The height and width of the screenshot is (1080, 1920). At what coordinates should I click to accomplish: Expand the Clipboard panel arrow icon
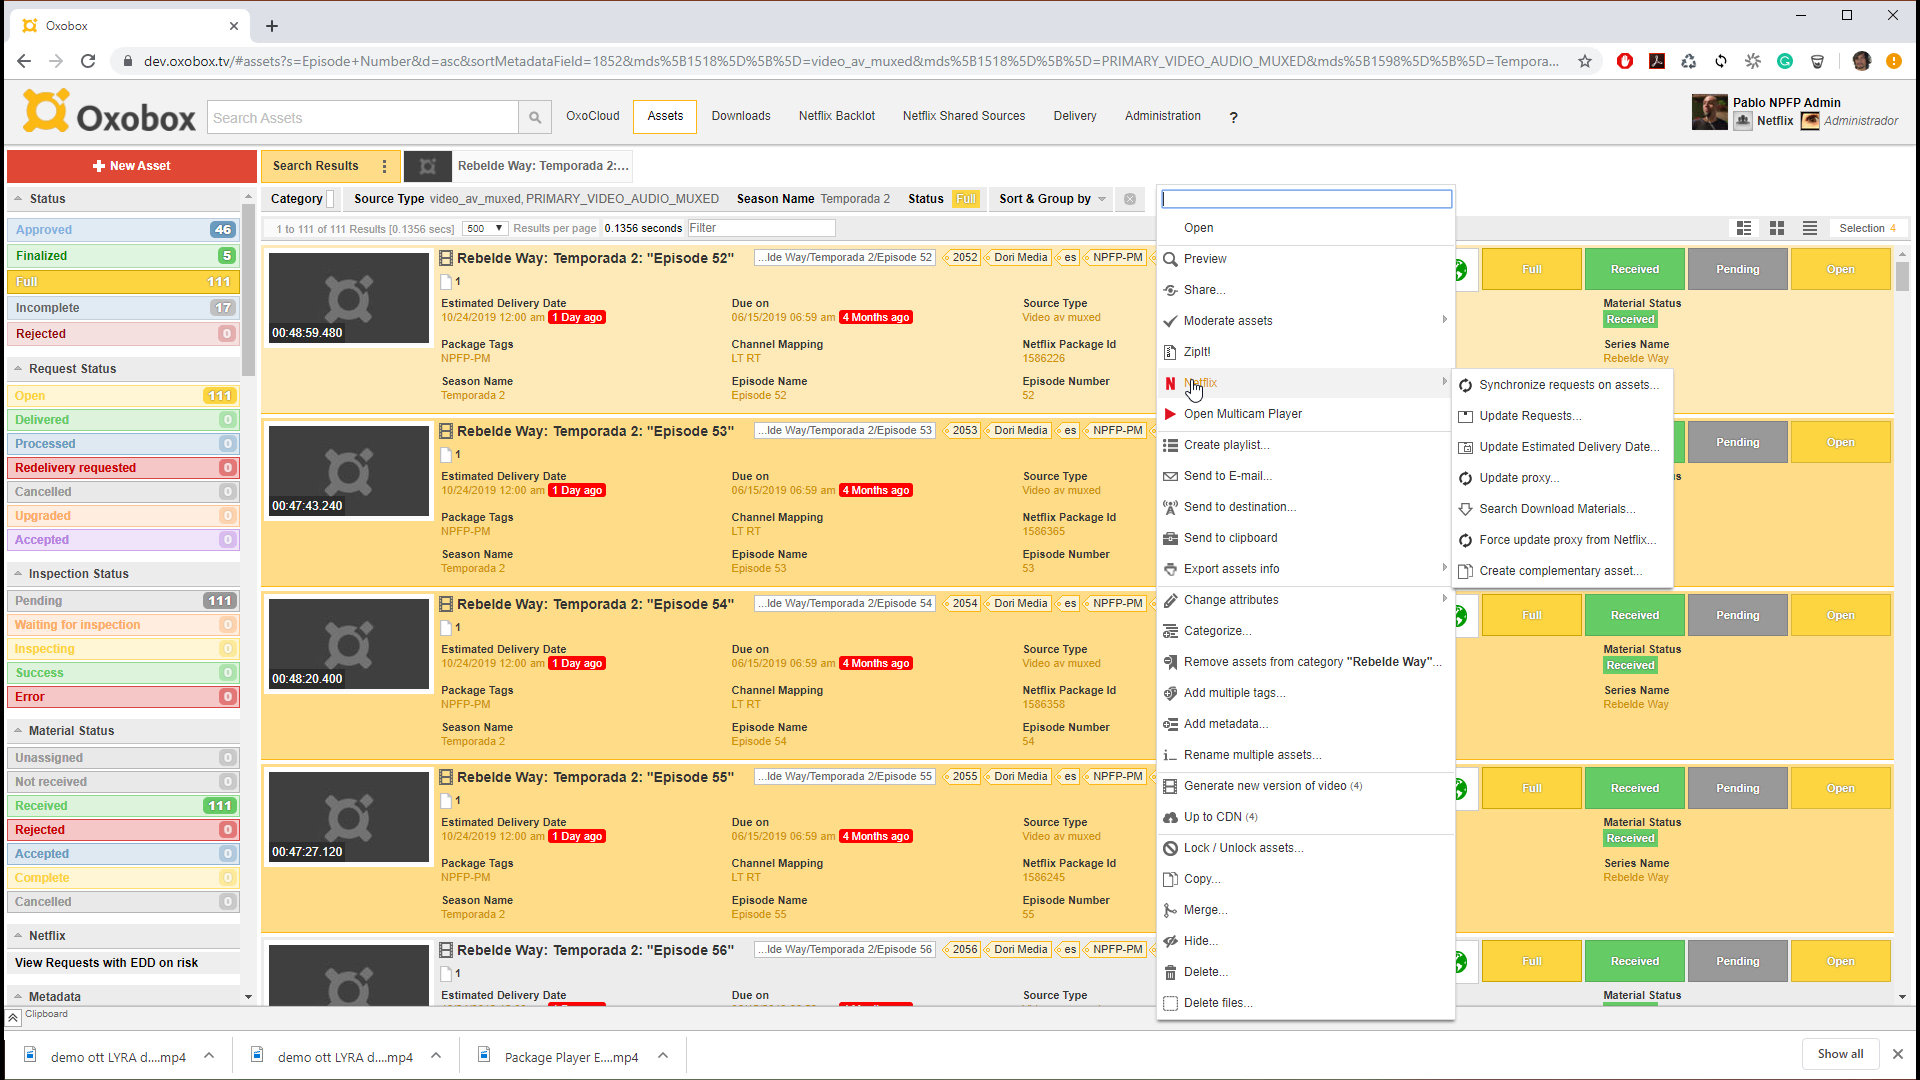coord(13,1017)
